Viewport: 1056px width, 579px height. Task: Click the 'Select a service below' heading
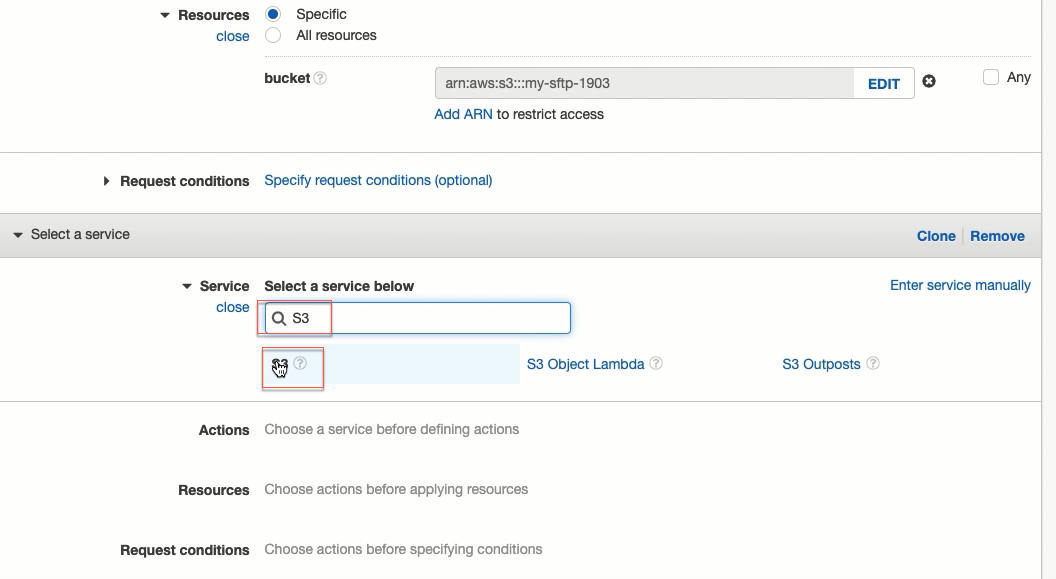point(339,286)
